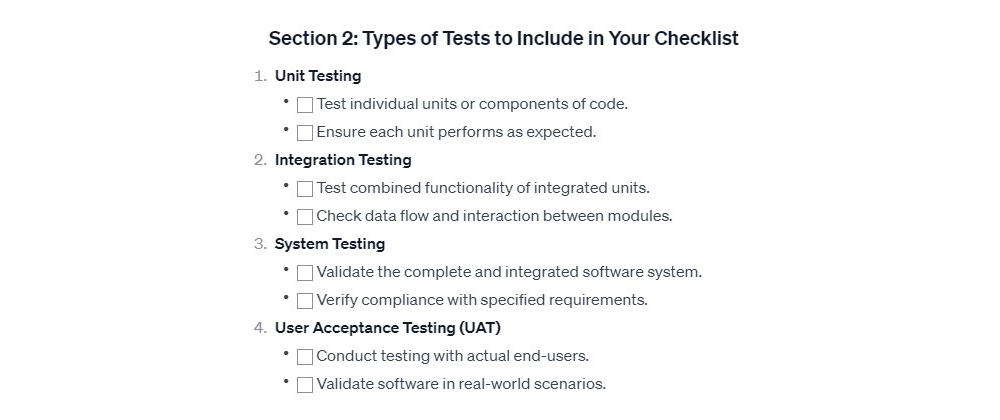Click text 'Check data flow and interaction between modules'
Viewport: 1000px width, 420px height.
(494, 216)
